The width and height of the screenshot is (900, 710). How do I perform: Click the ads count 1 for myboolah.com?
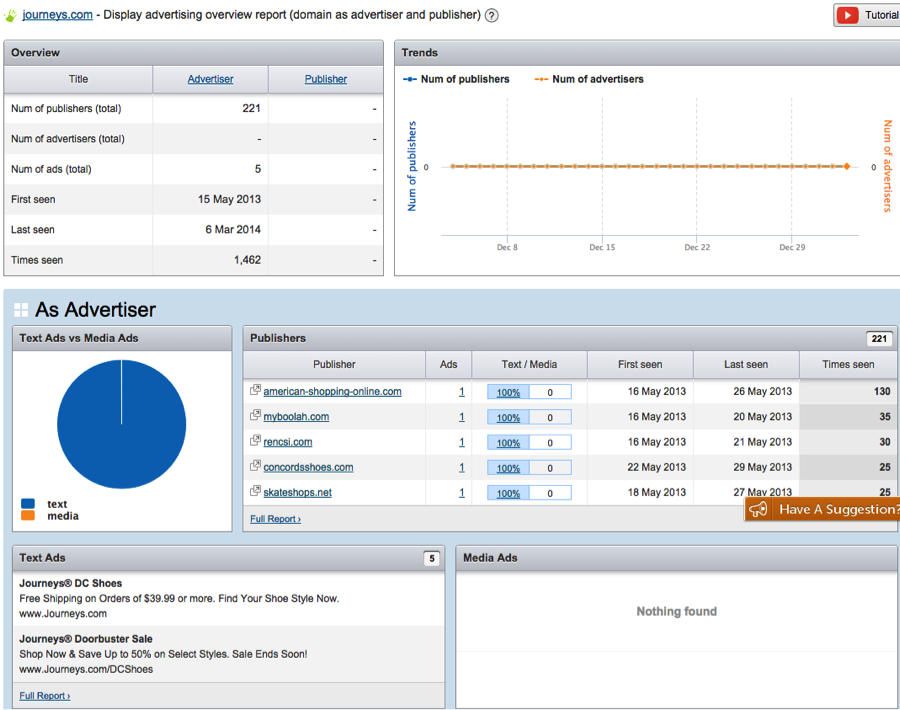pos(461,417)
